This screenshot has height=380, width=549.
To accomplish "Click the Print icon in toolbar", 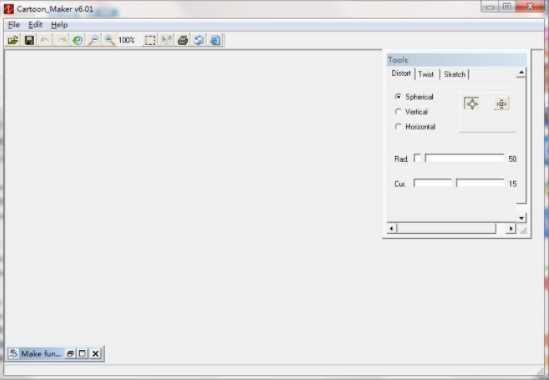I will coord(182,40).
